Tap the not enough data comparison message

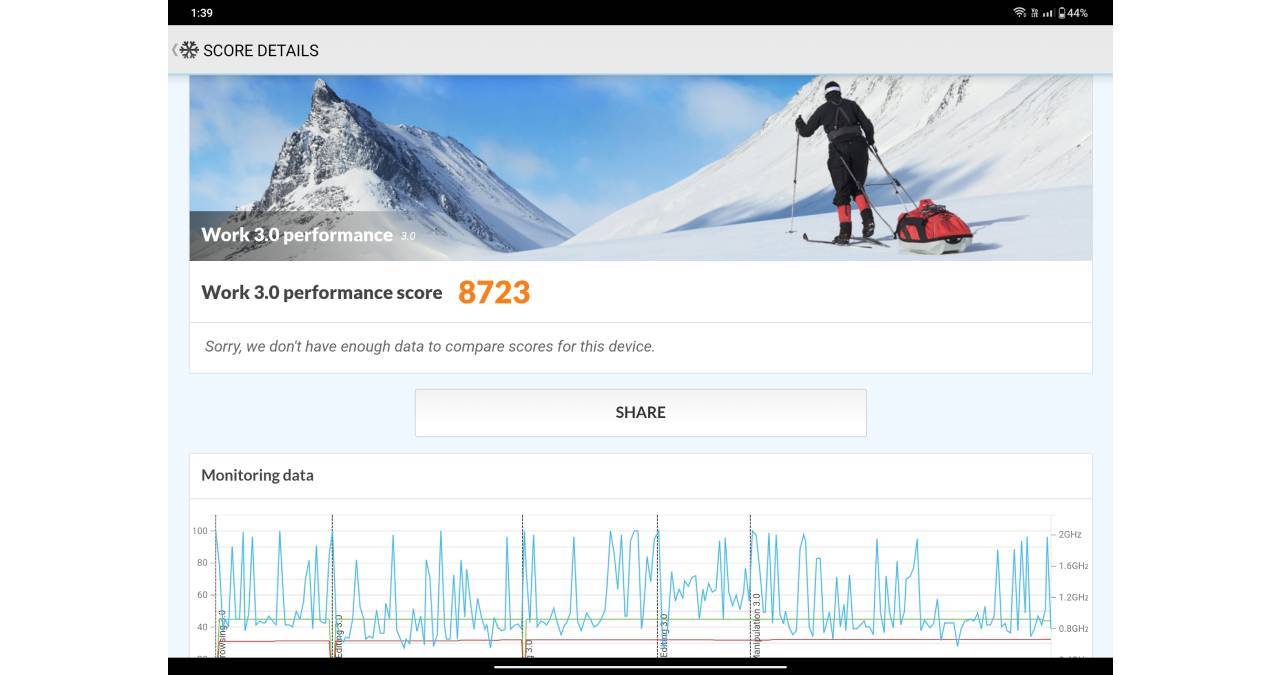(x=430, y=347)
